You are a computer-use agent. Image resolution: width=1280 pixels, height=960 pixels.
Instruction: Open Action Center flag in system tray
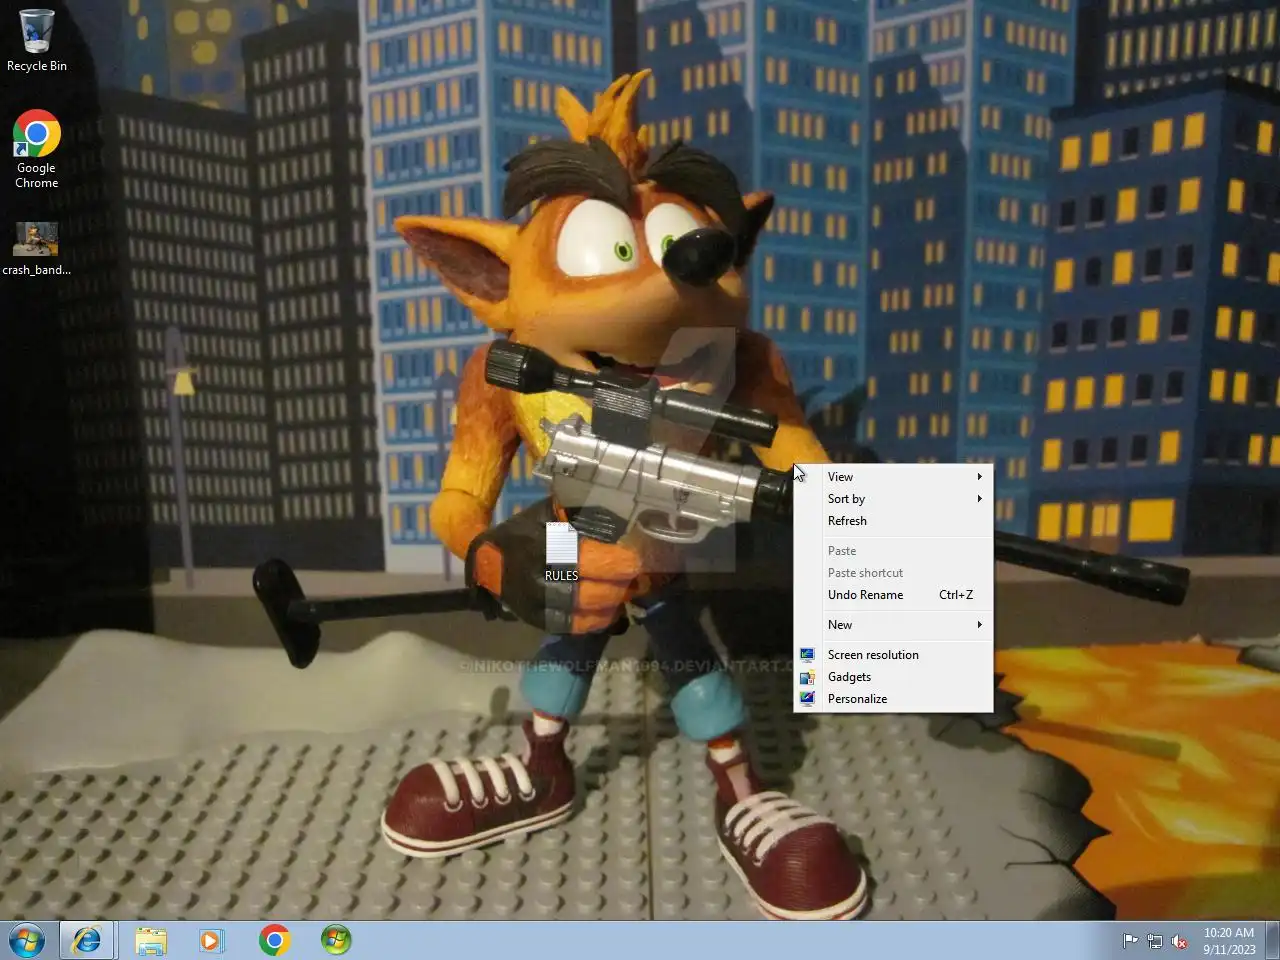(1130, 940)
